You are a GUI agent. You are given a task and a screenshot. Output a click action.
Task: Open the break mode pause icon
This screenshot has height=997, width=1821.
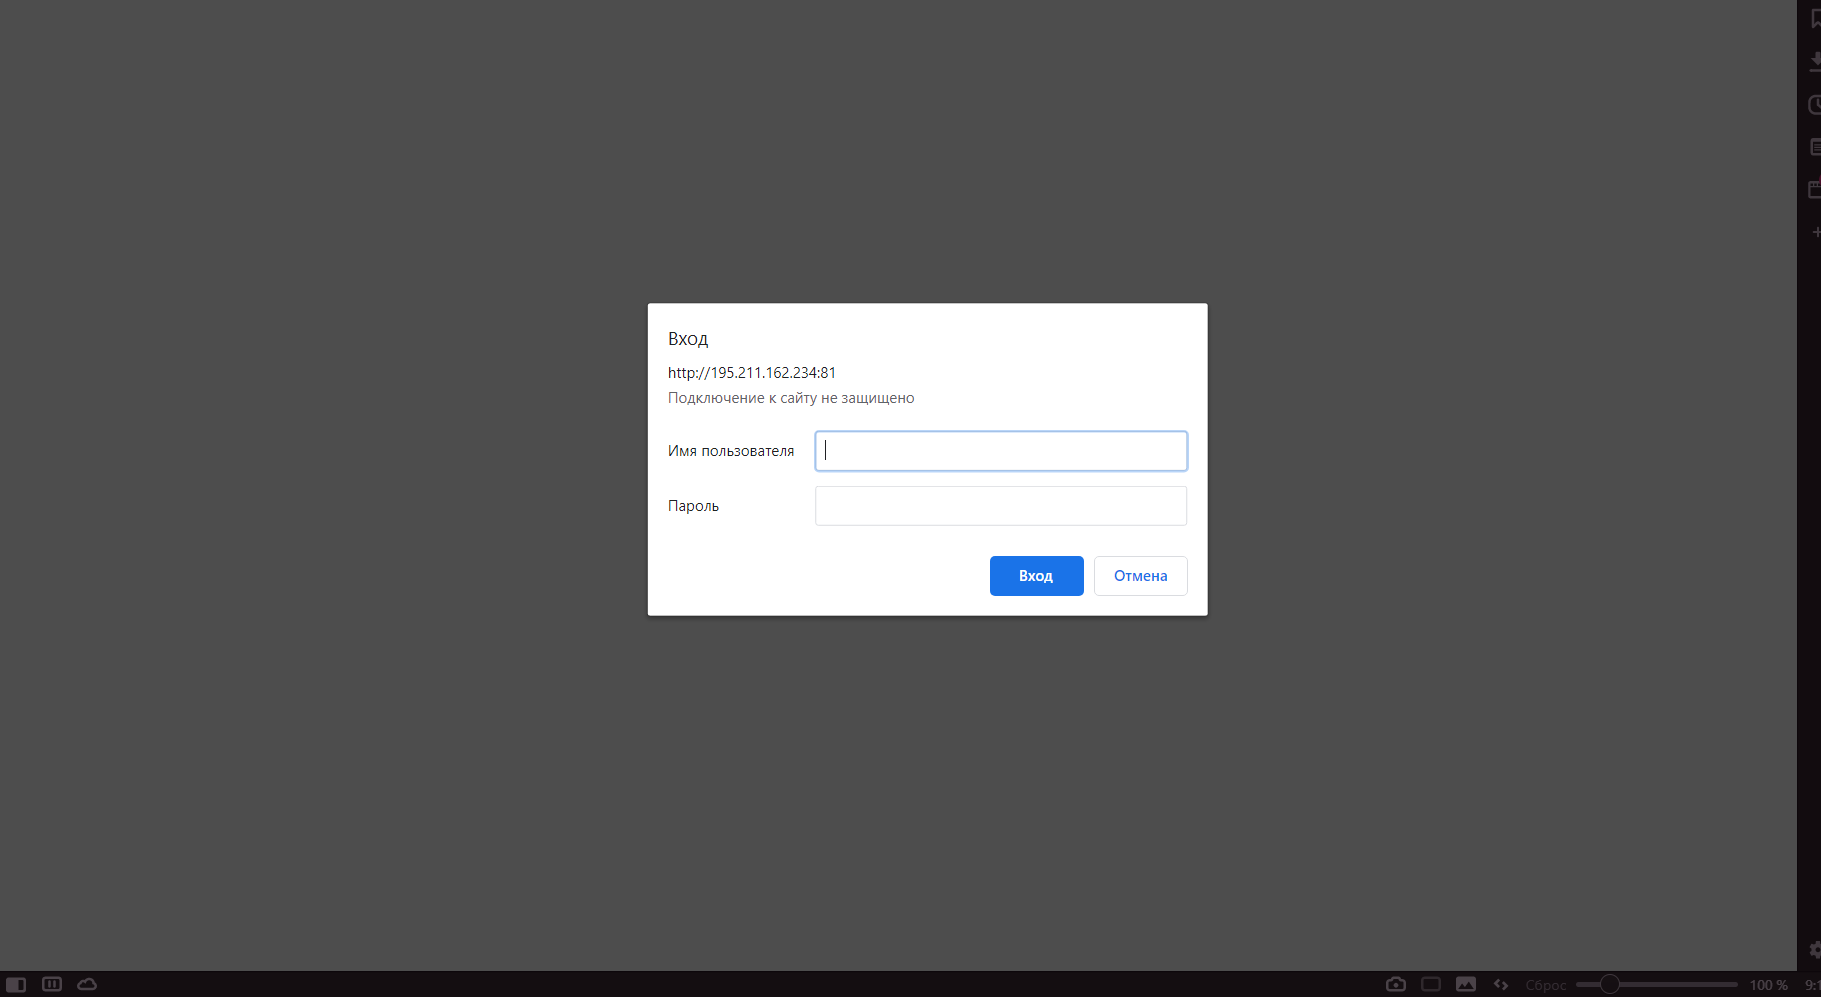(x=52, y=984)
